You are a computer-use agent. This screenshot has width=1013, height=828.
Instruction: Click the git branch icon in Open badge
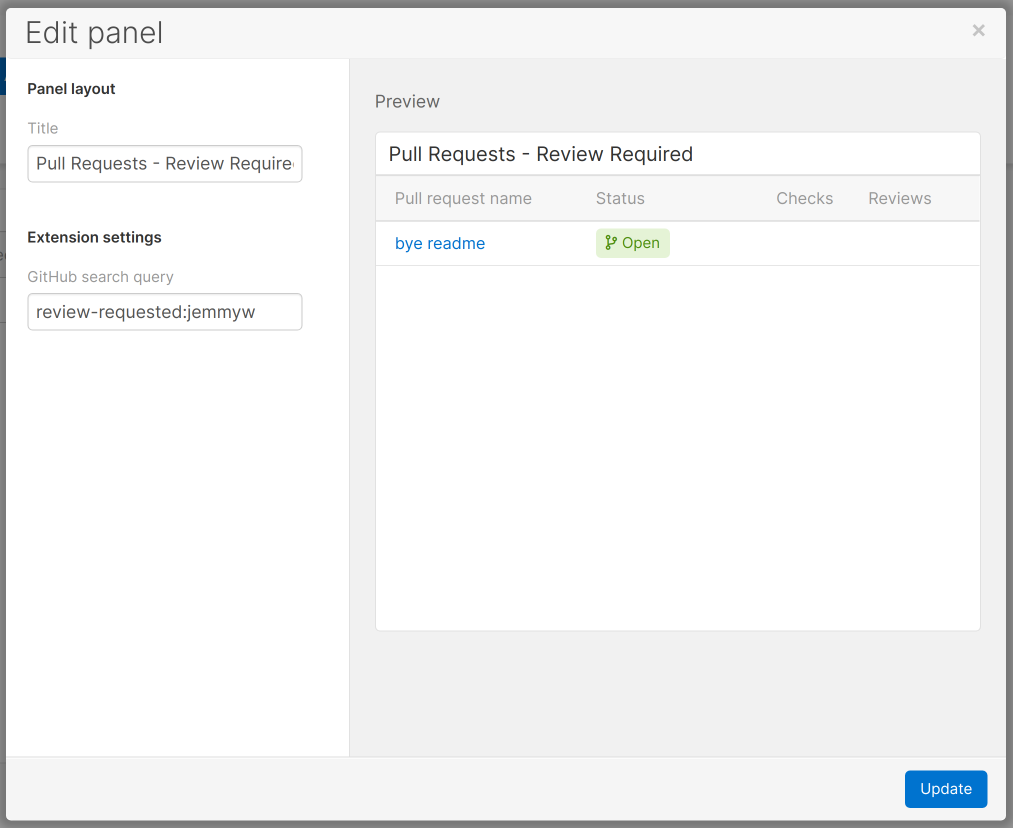pyautogui.click(x=611, y=243)
